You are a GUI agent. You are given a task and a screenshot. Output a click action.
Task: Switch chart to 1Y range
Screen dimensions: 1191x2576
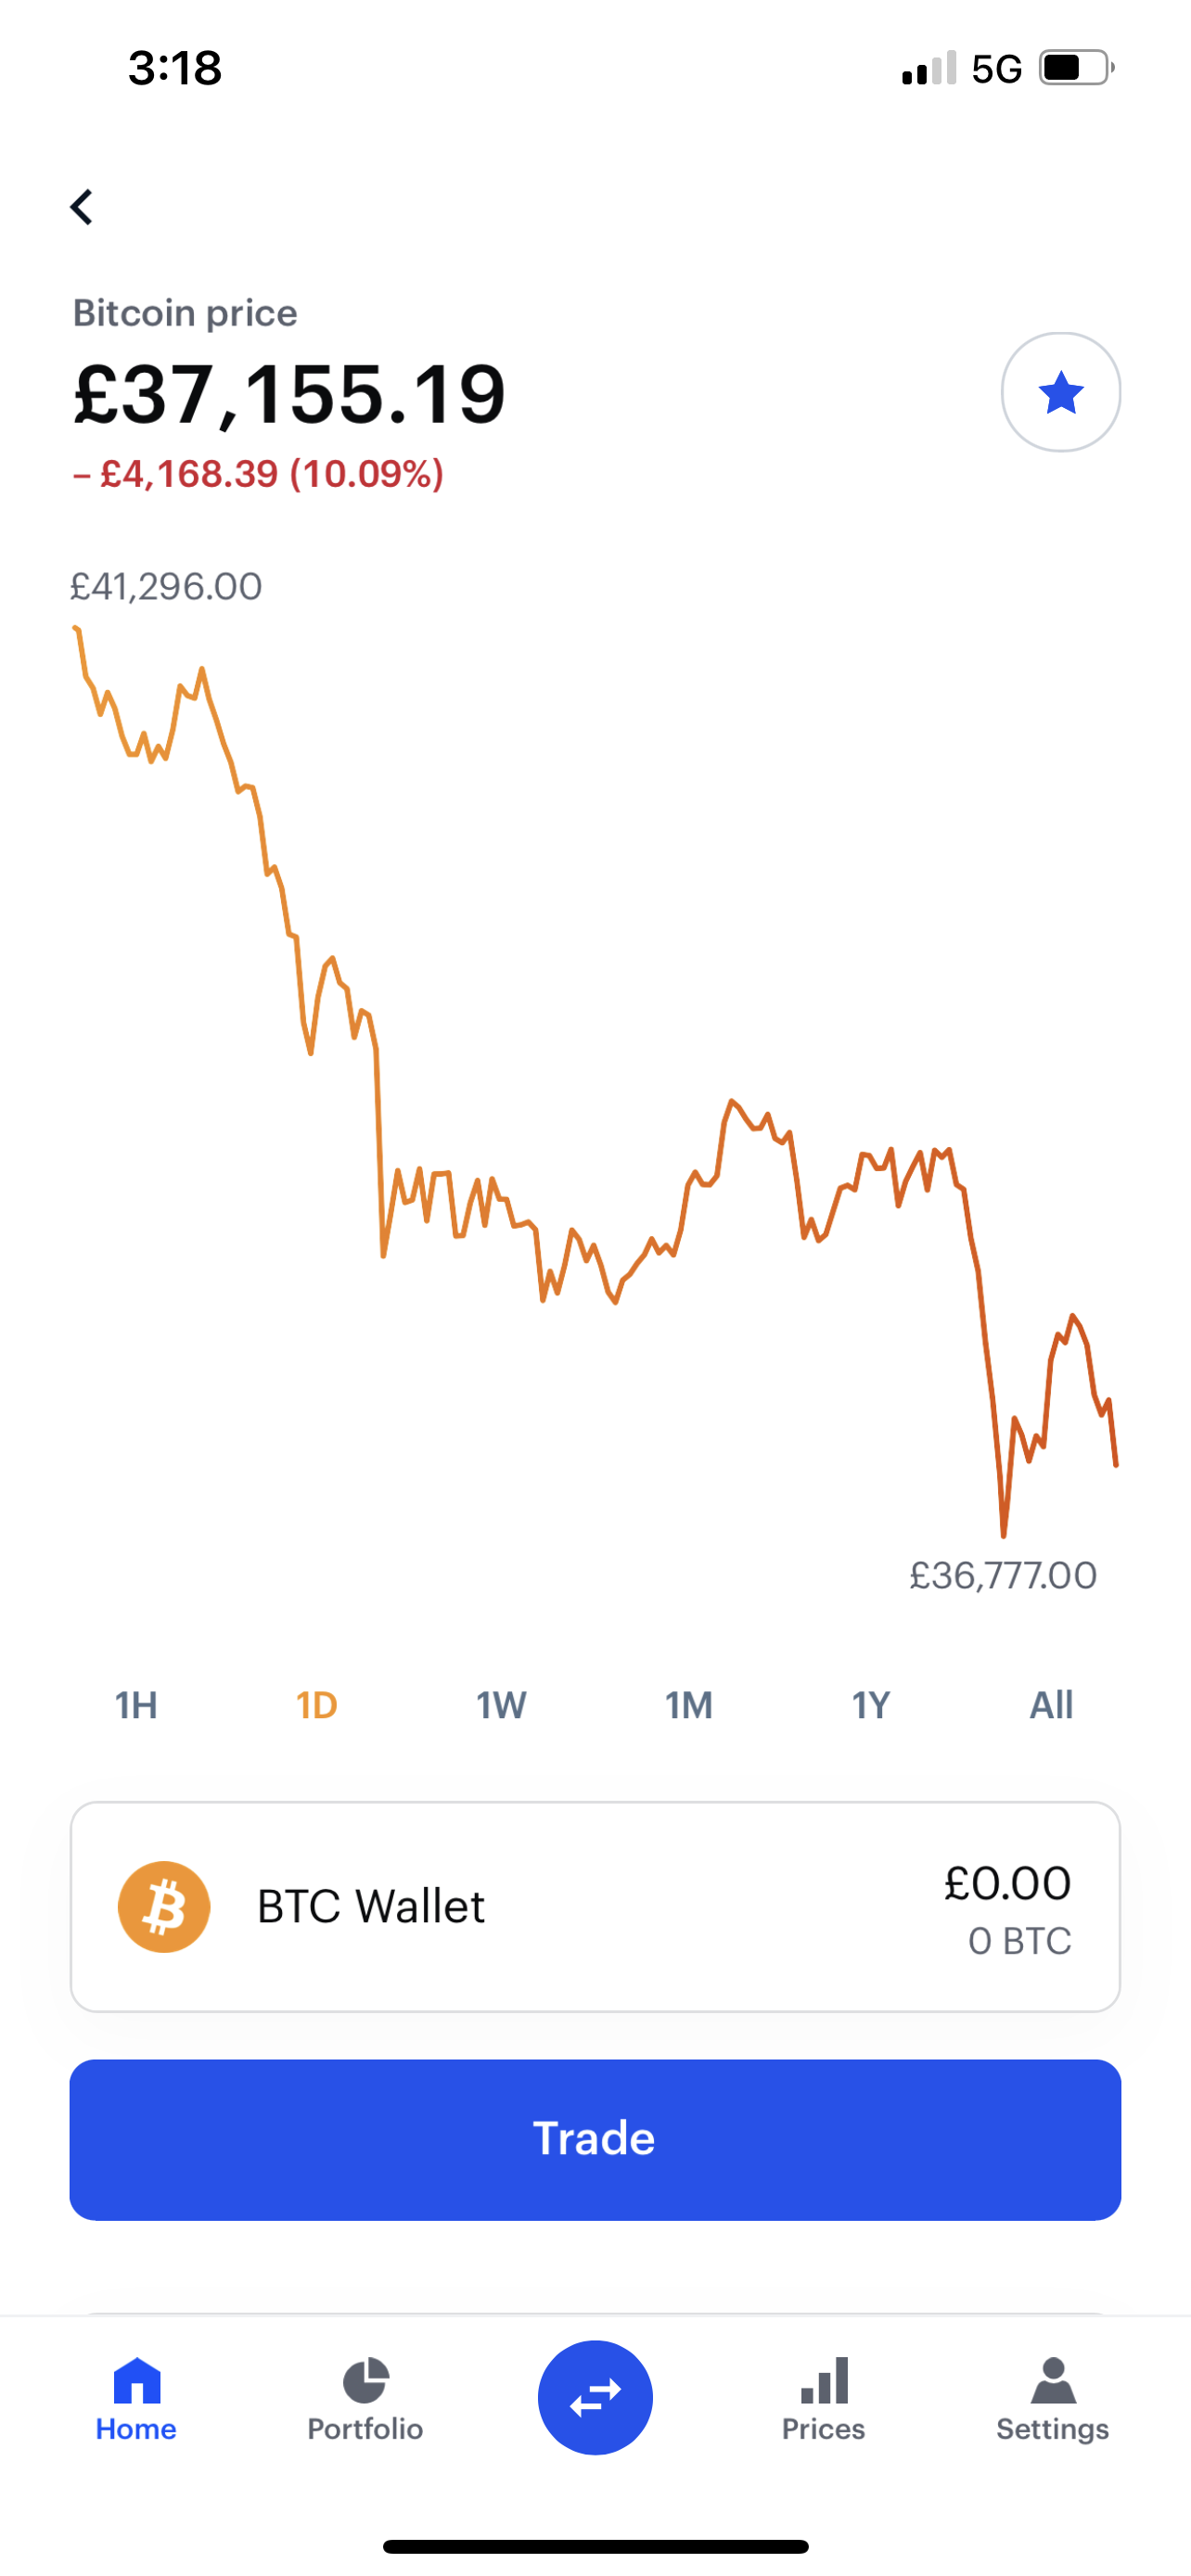pyautogui.click(x=870, y=1705)
